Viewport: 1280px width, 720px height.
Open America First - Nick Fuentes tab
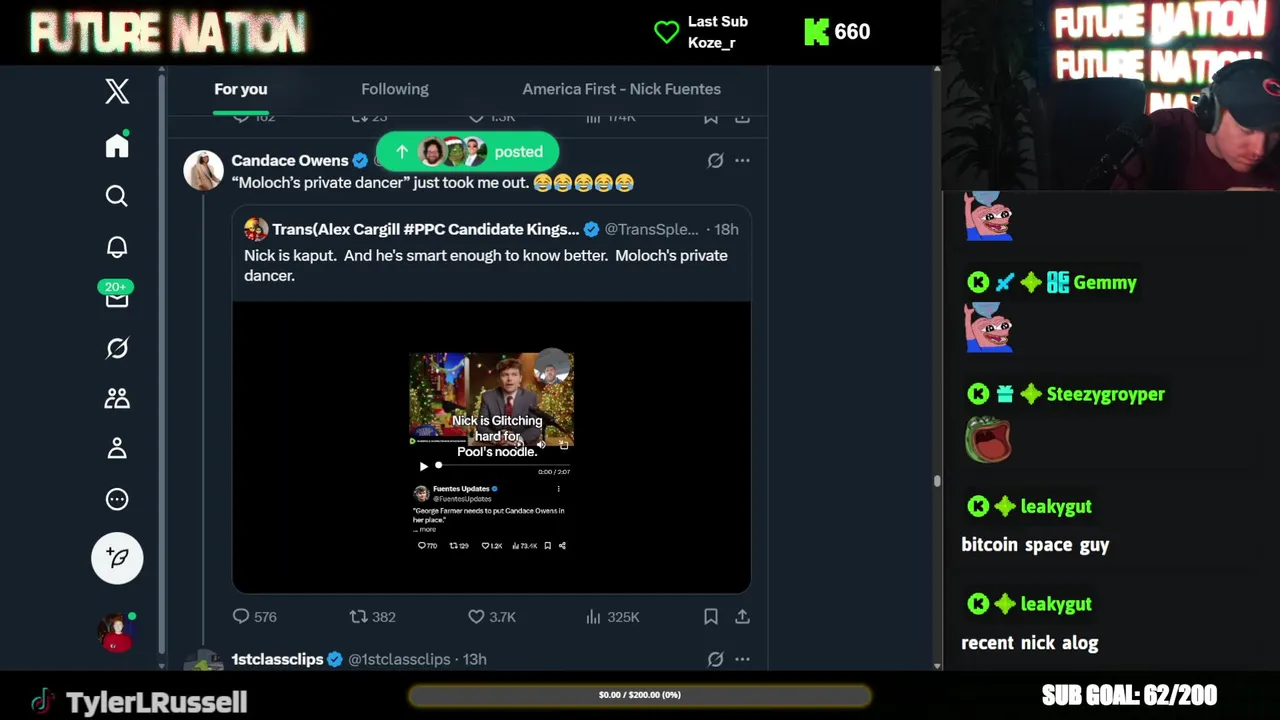621,89
